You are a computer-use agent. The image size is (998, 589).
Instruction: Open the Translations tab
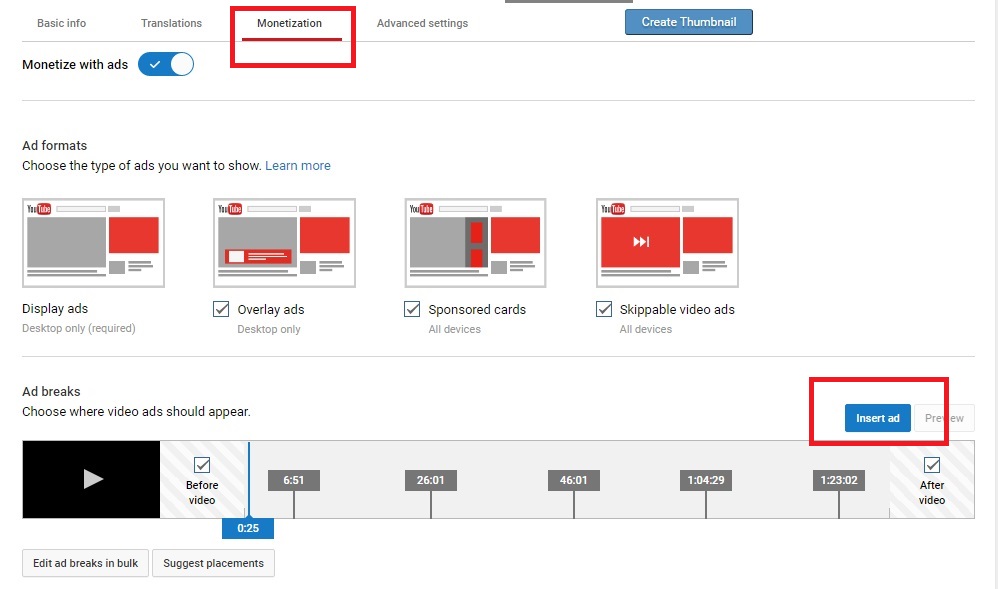171,23
